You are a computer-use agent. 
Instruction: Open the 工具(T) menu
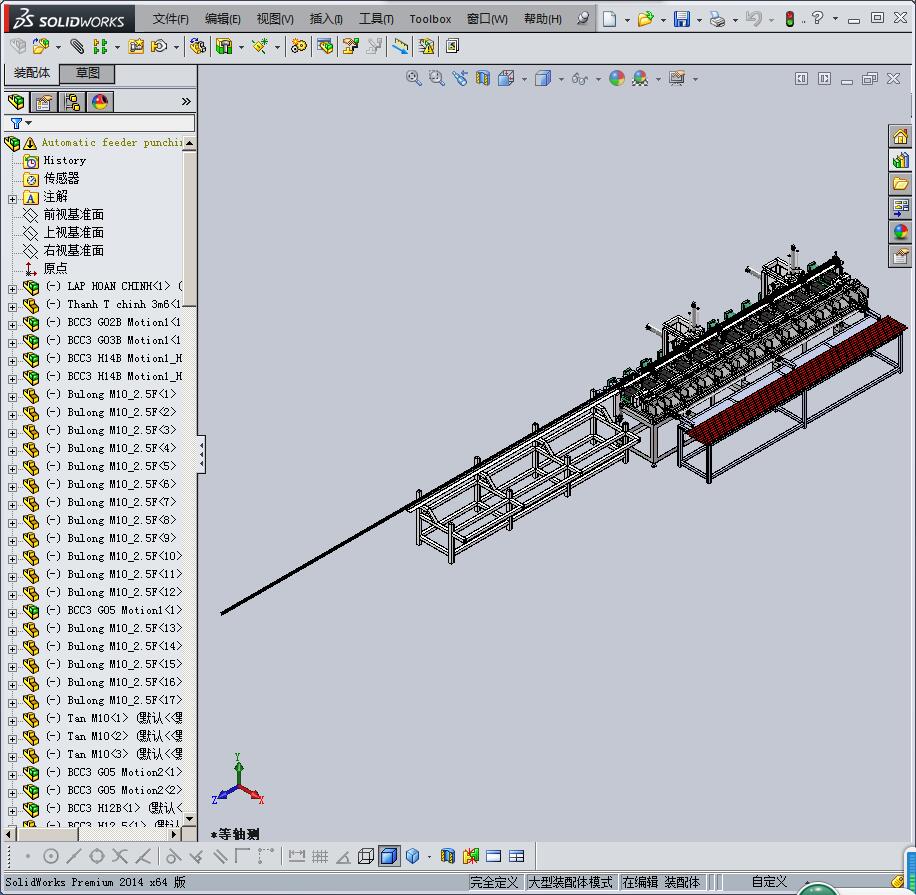coord(375,19)
